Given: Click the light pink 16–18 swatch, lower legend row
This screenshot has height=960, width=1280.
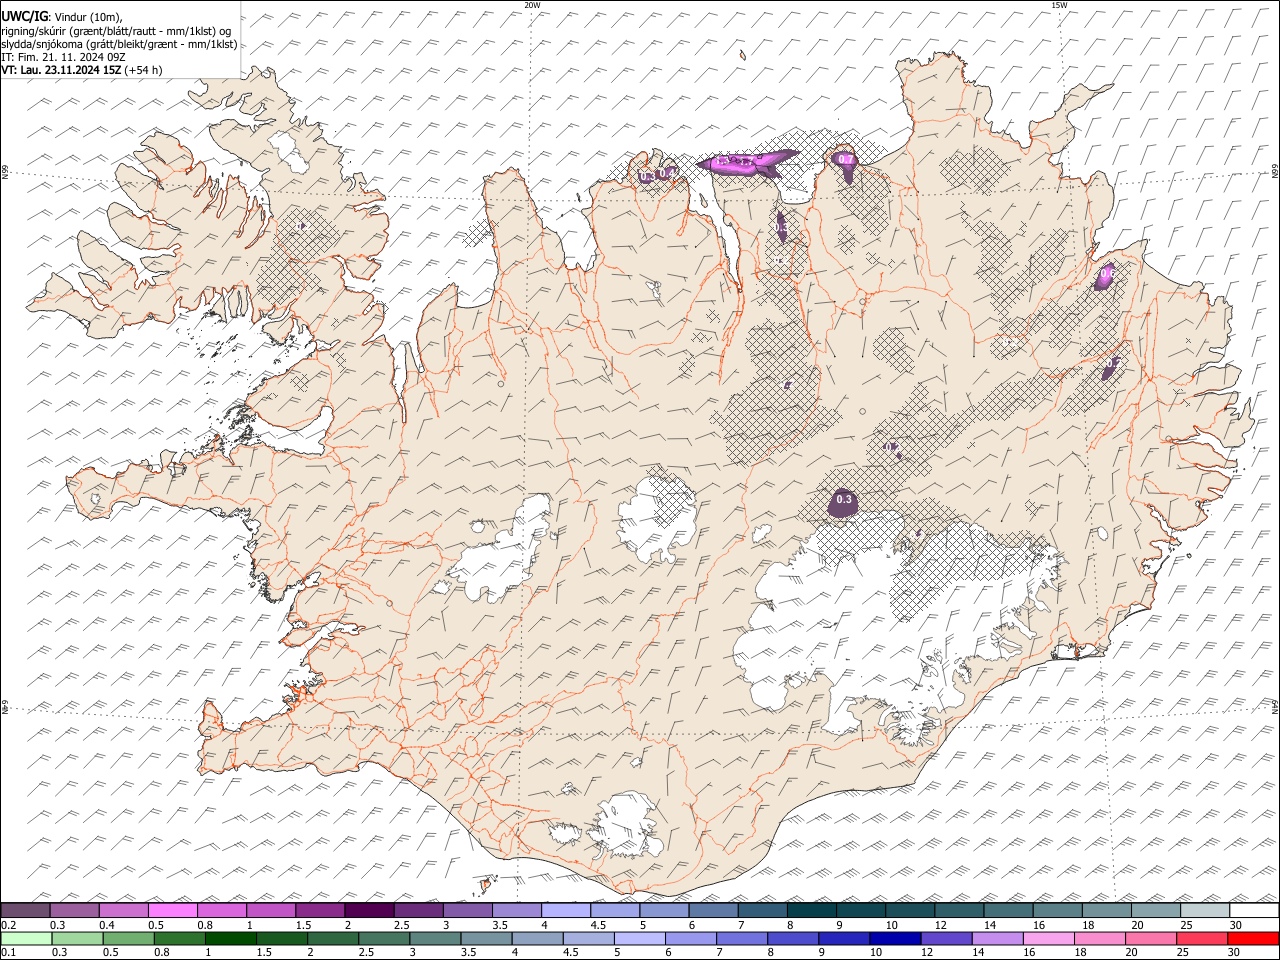Looking at the screenshot, I should click(x=1048, y=938).
